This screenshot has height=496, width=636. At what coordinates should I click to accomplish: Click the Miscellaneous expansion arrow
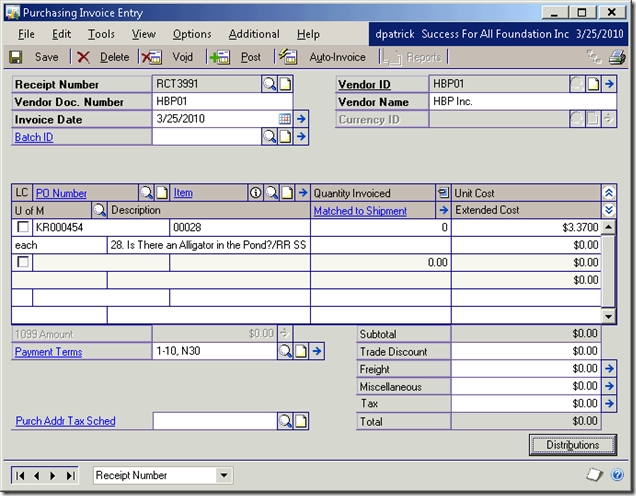coord(609,386)
